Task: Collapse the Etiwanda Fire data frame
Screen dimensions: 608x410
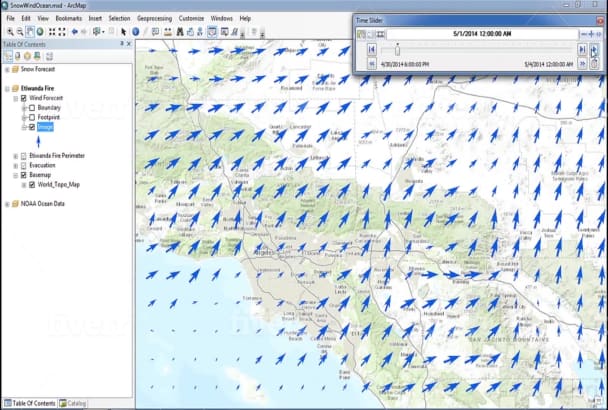Action: (7, 89)
